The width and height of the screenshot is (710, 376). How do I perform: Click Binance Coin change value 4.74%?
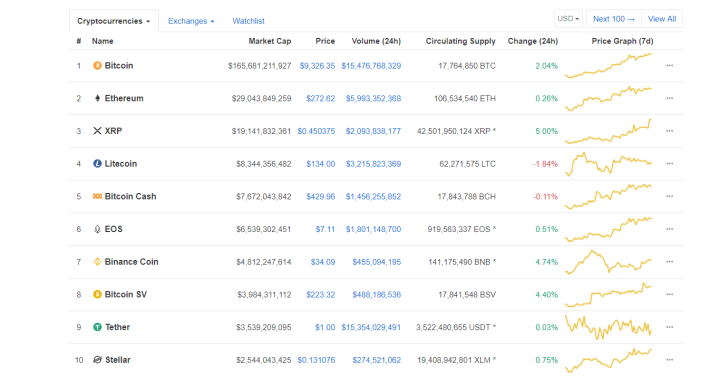click(547, 262)
